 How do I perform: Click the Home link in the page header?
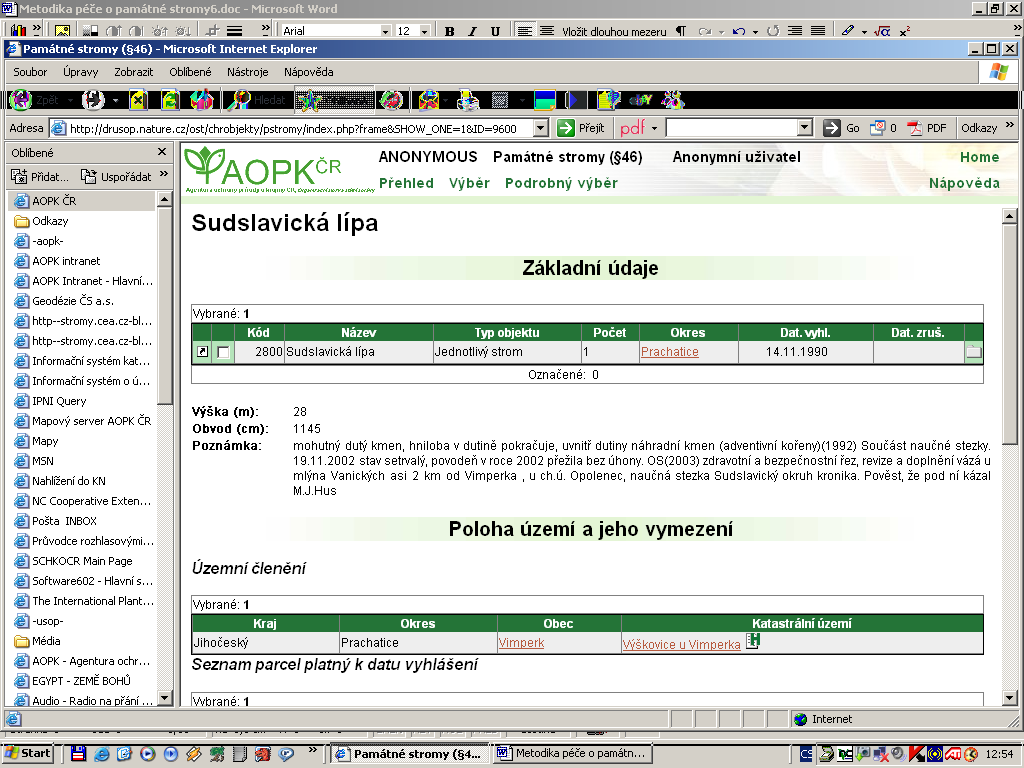click(x=979, y=157)
